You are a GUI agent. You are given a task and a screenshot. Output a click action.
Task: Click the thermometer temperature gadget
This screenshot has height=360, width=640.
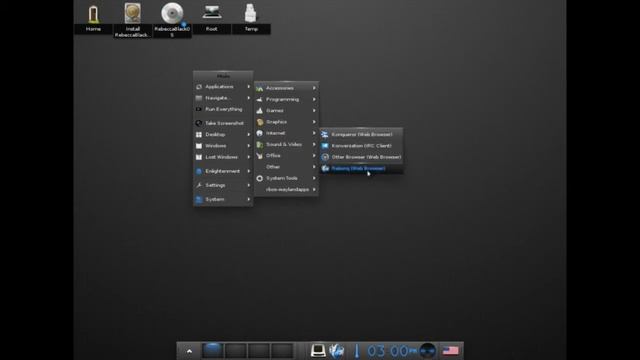pos(357,351)
